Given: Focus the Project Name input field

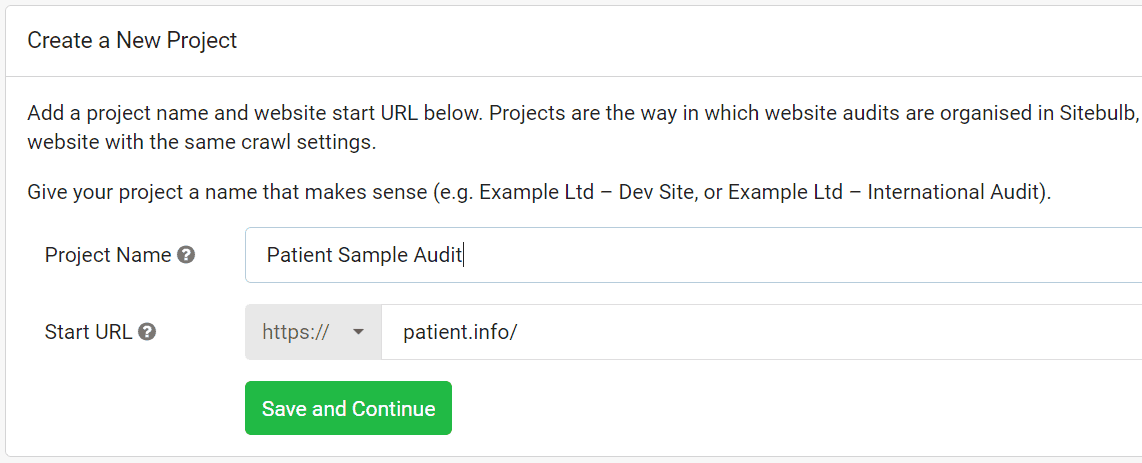Looking at the screenshot, I should pyautogui.click(x=693, y=255).
